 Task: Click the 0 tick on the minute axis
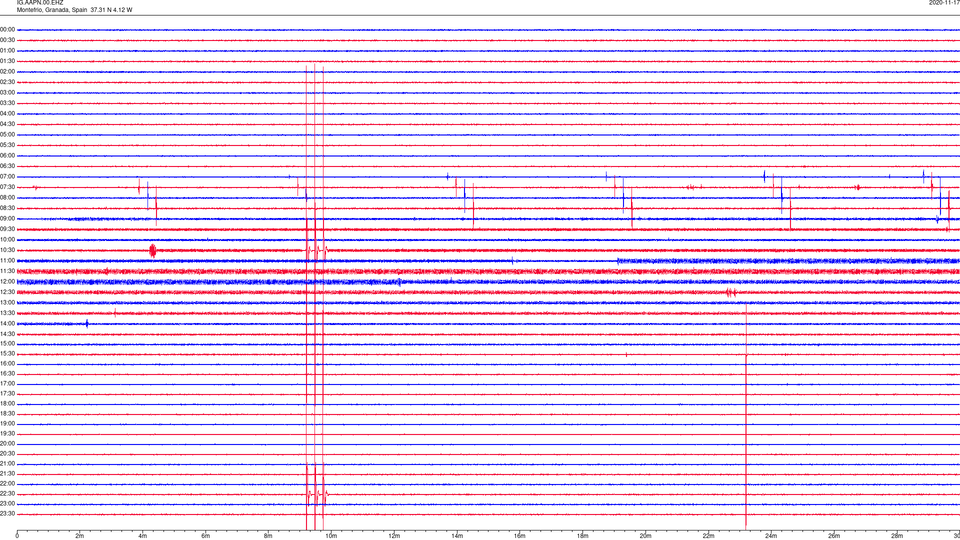point(17,536)
